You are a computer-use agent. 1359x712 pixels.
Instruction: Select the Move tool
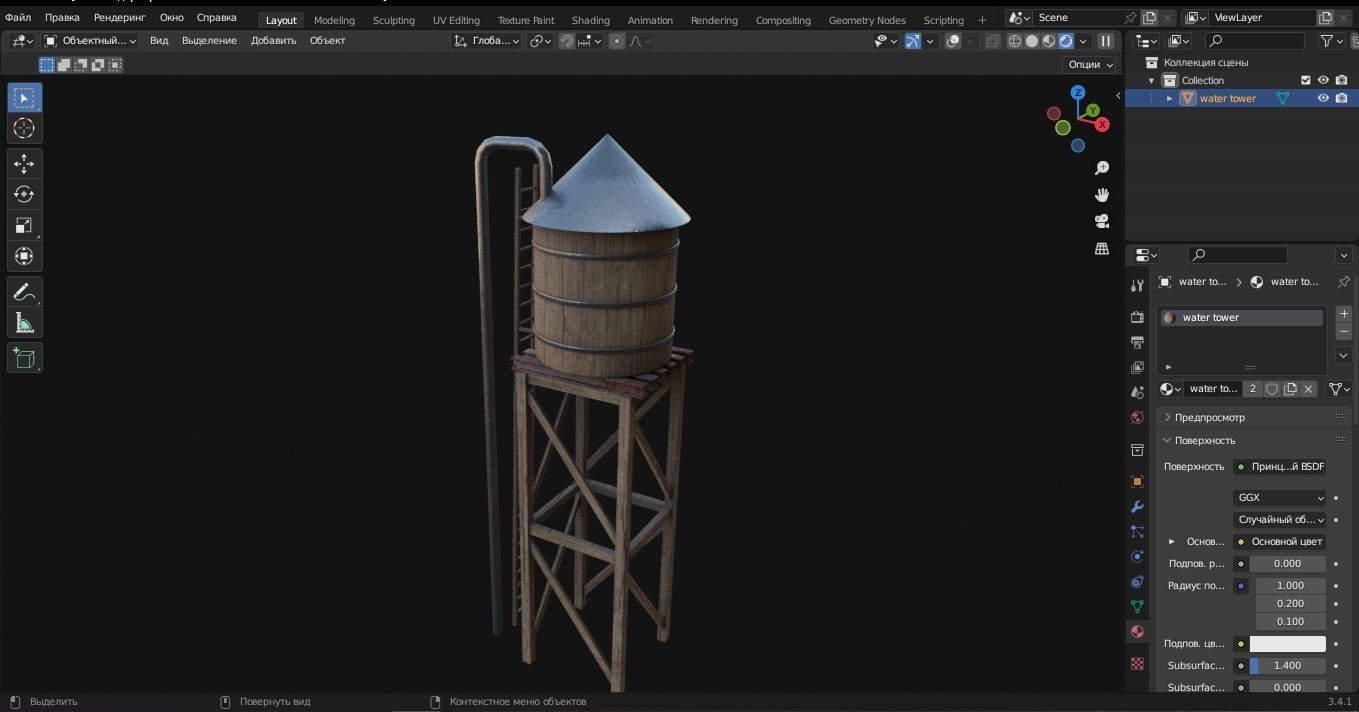click(x=24, y=163)
